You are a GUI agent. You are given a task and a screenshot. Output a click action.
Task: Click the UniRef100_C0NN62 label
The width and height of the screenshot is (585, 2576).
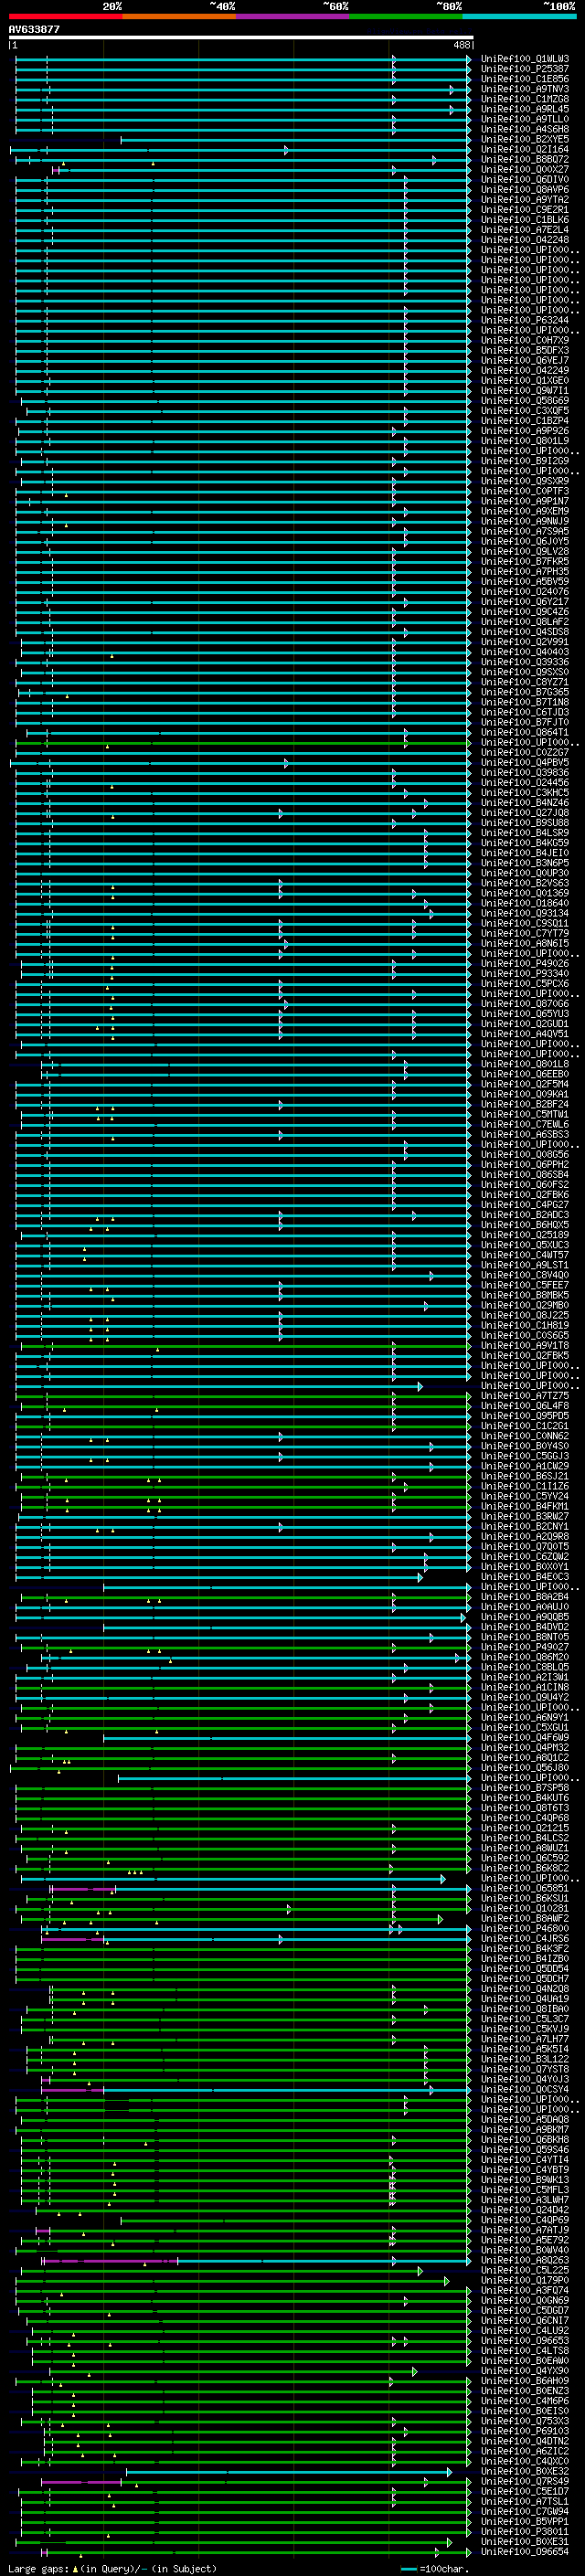tap(525, 1436)
